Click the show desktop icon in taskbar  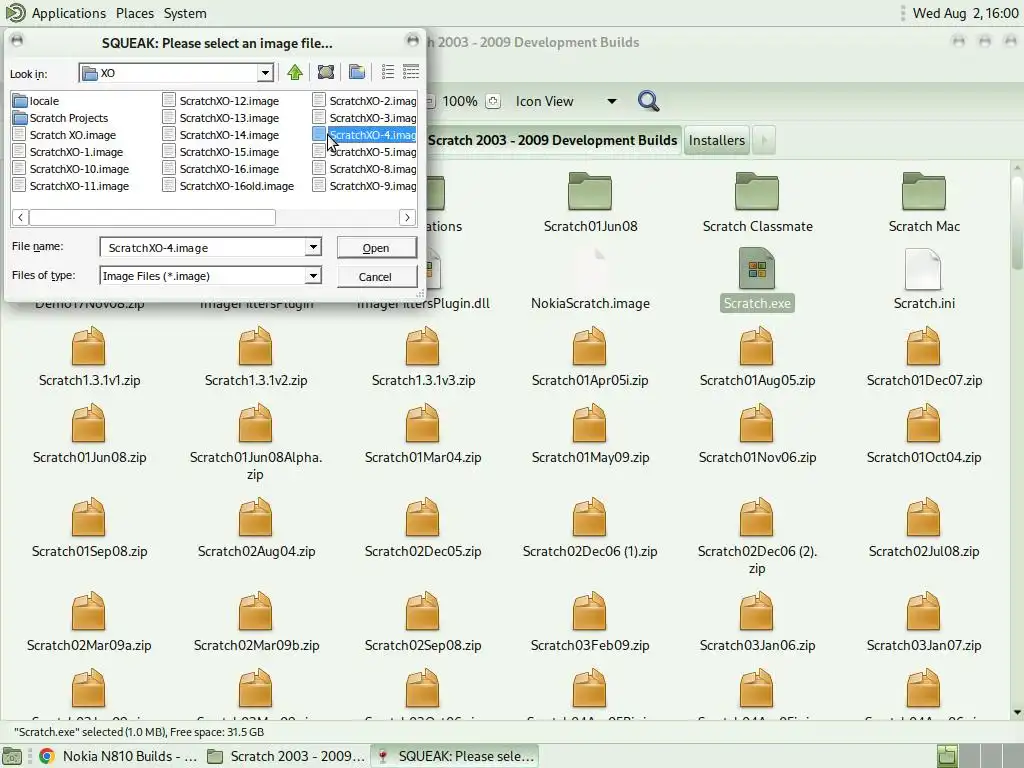[x=12, y=756]
